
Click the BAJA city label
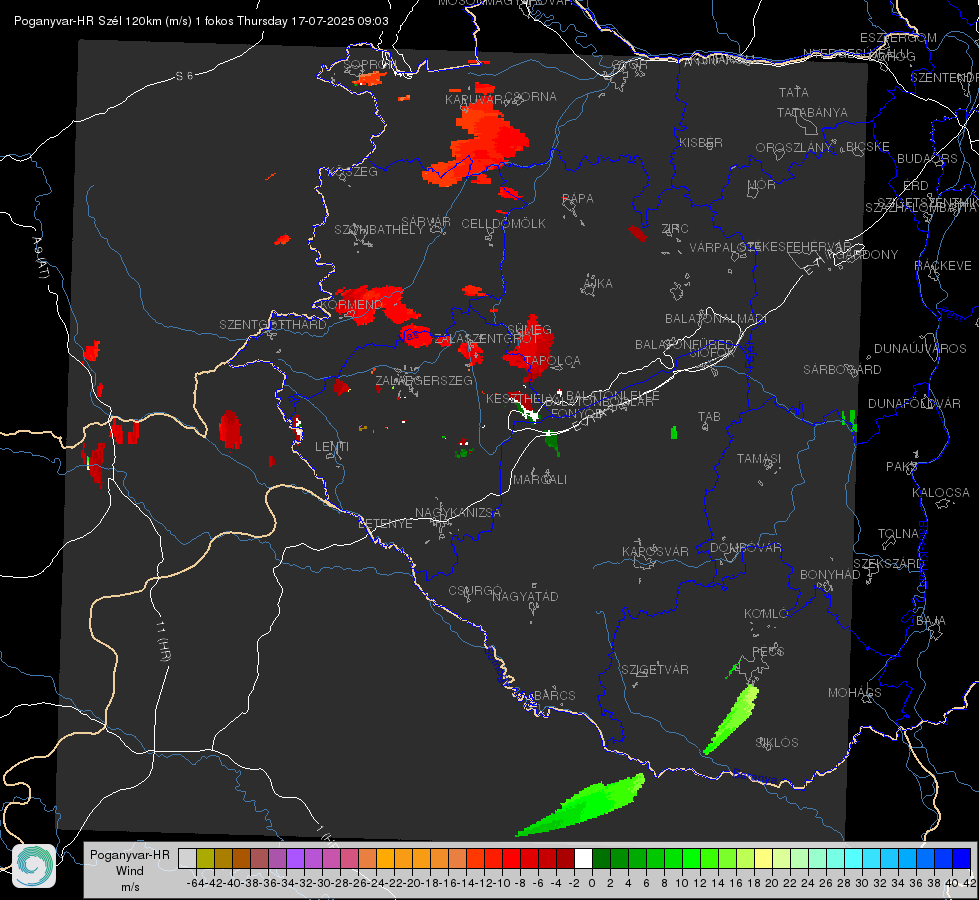931,621
